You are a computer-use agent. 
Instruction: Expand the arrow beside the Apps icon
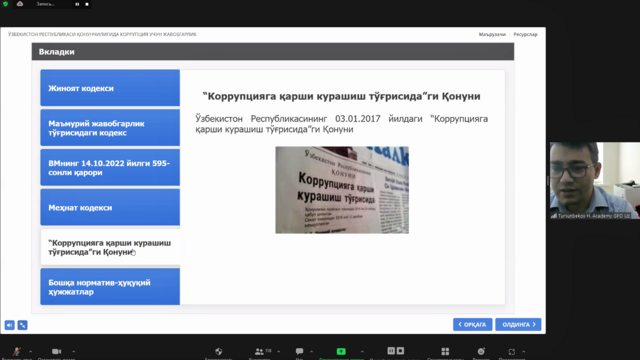point(524,351)
